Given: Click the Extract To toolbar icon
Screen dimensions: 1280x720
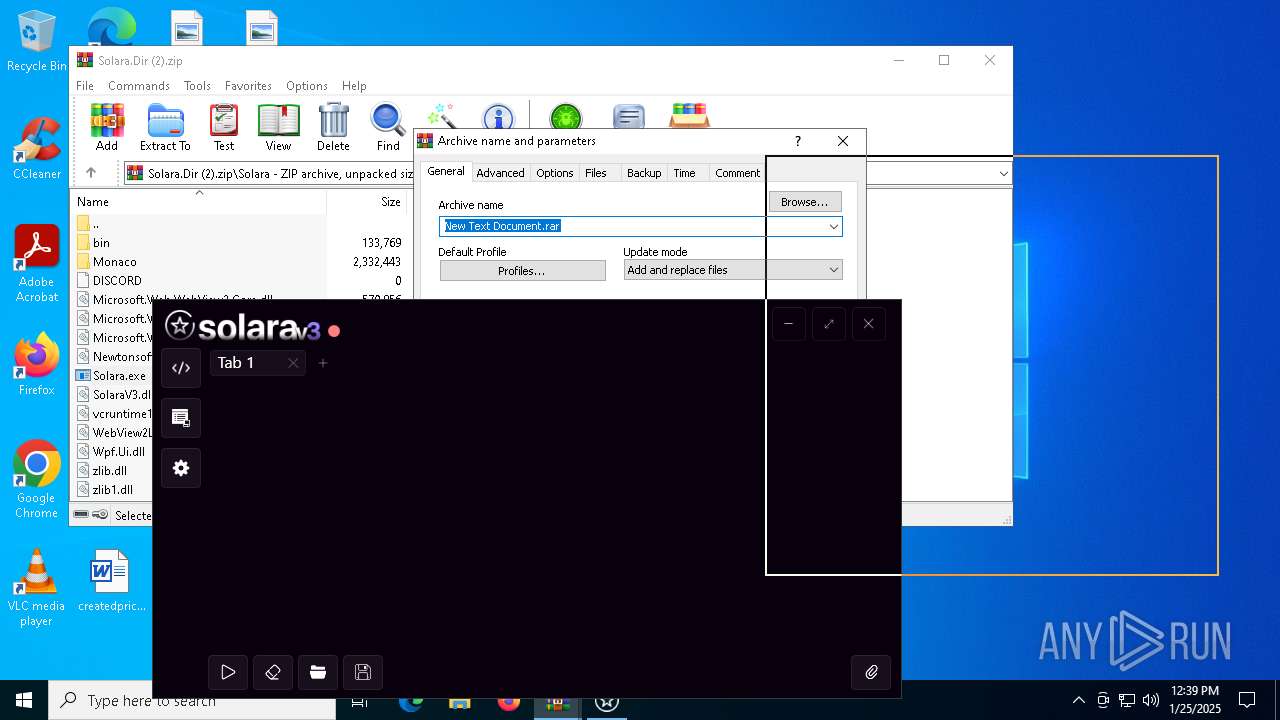Looking at the screenshot, I should pyautogui.click(x=165, y=127).
